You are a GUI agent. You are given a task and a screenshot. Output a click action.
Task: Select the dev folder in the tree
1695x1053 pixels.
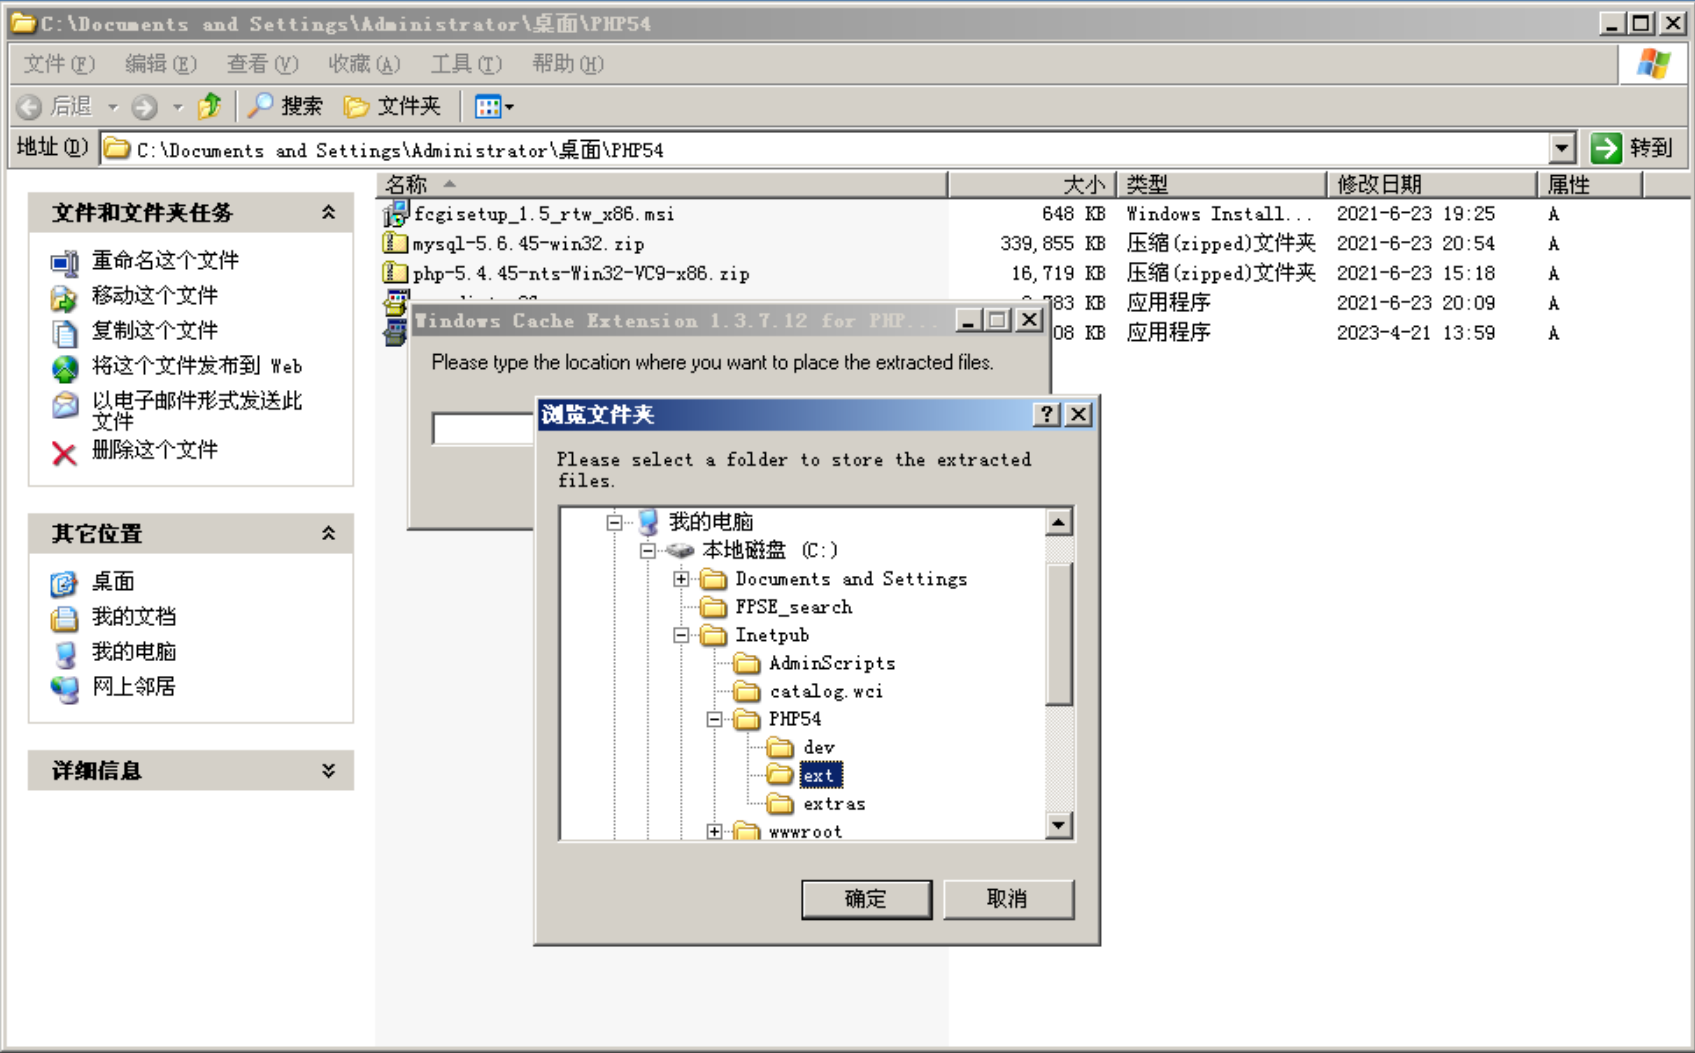818,747
